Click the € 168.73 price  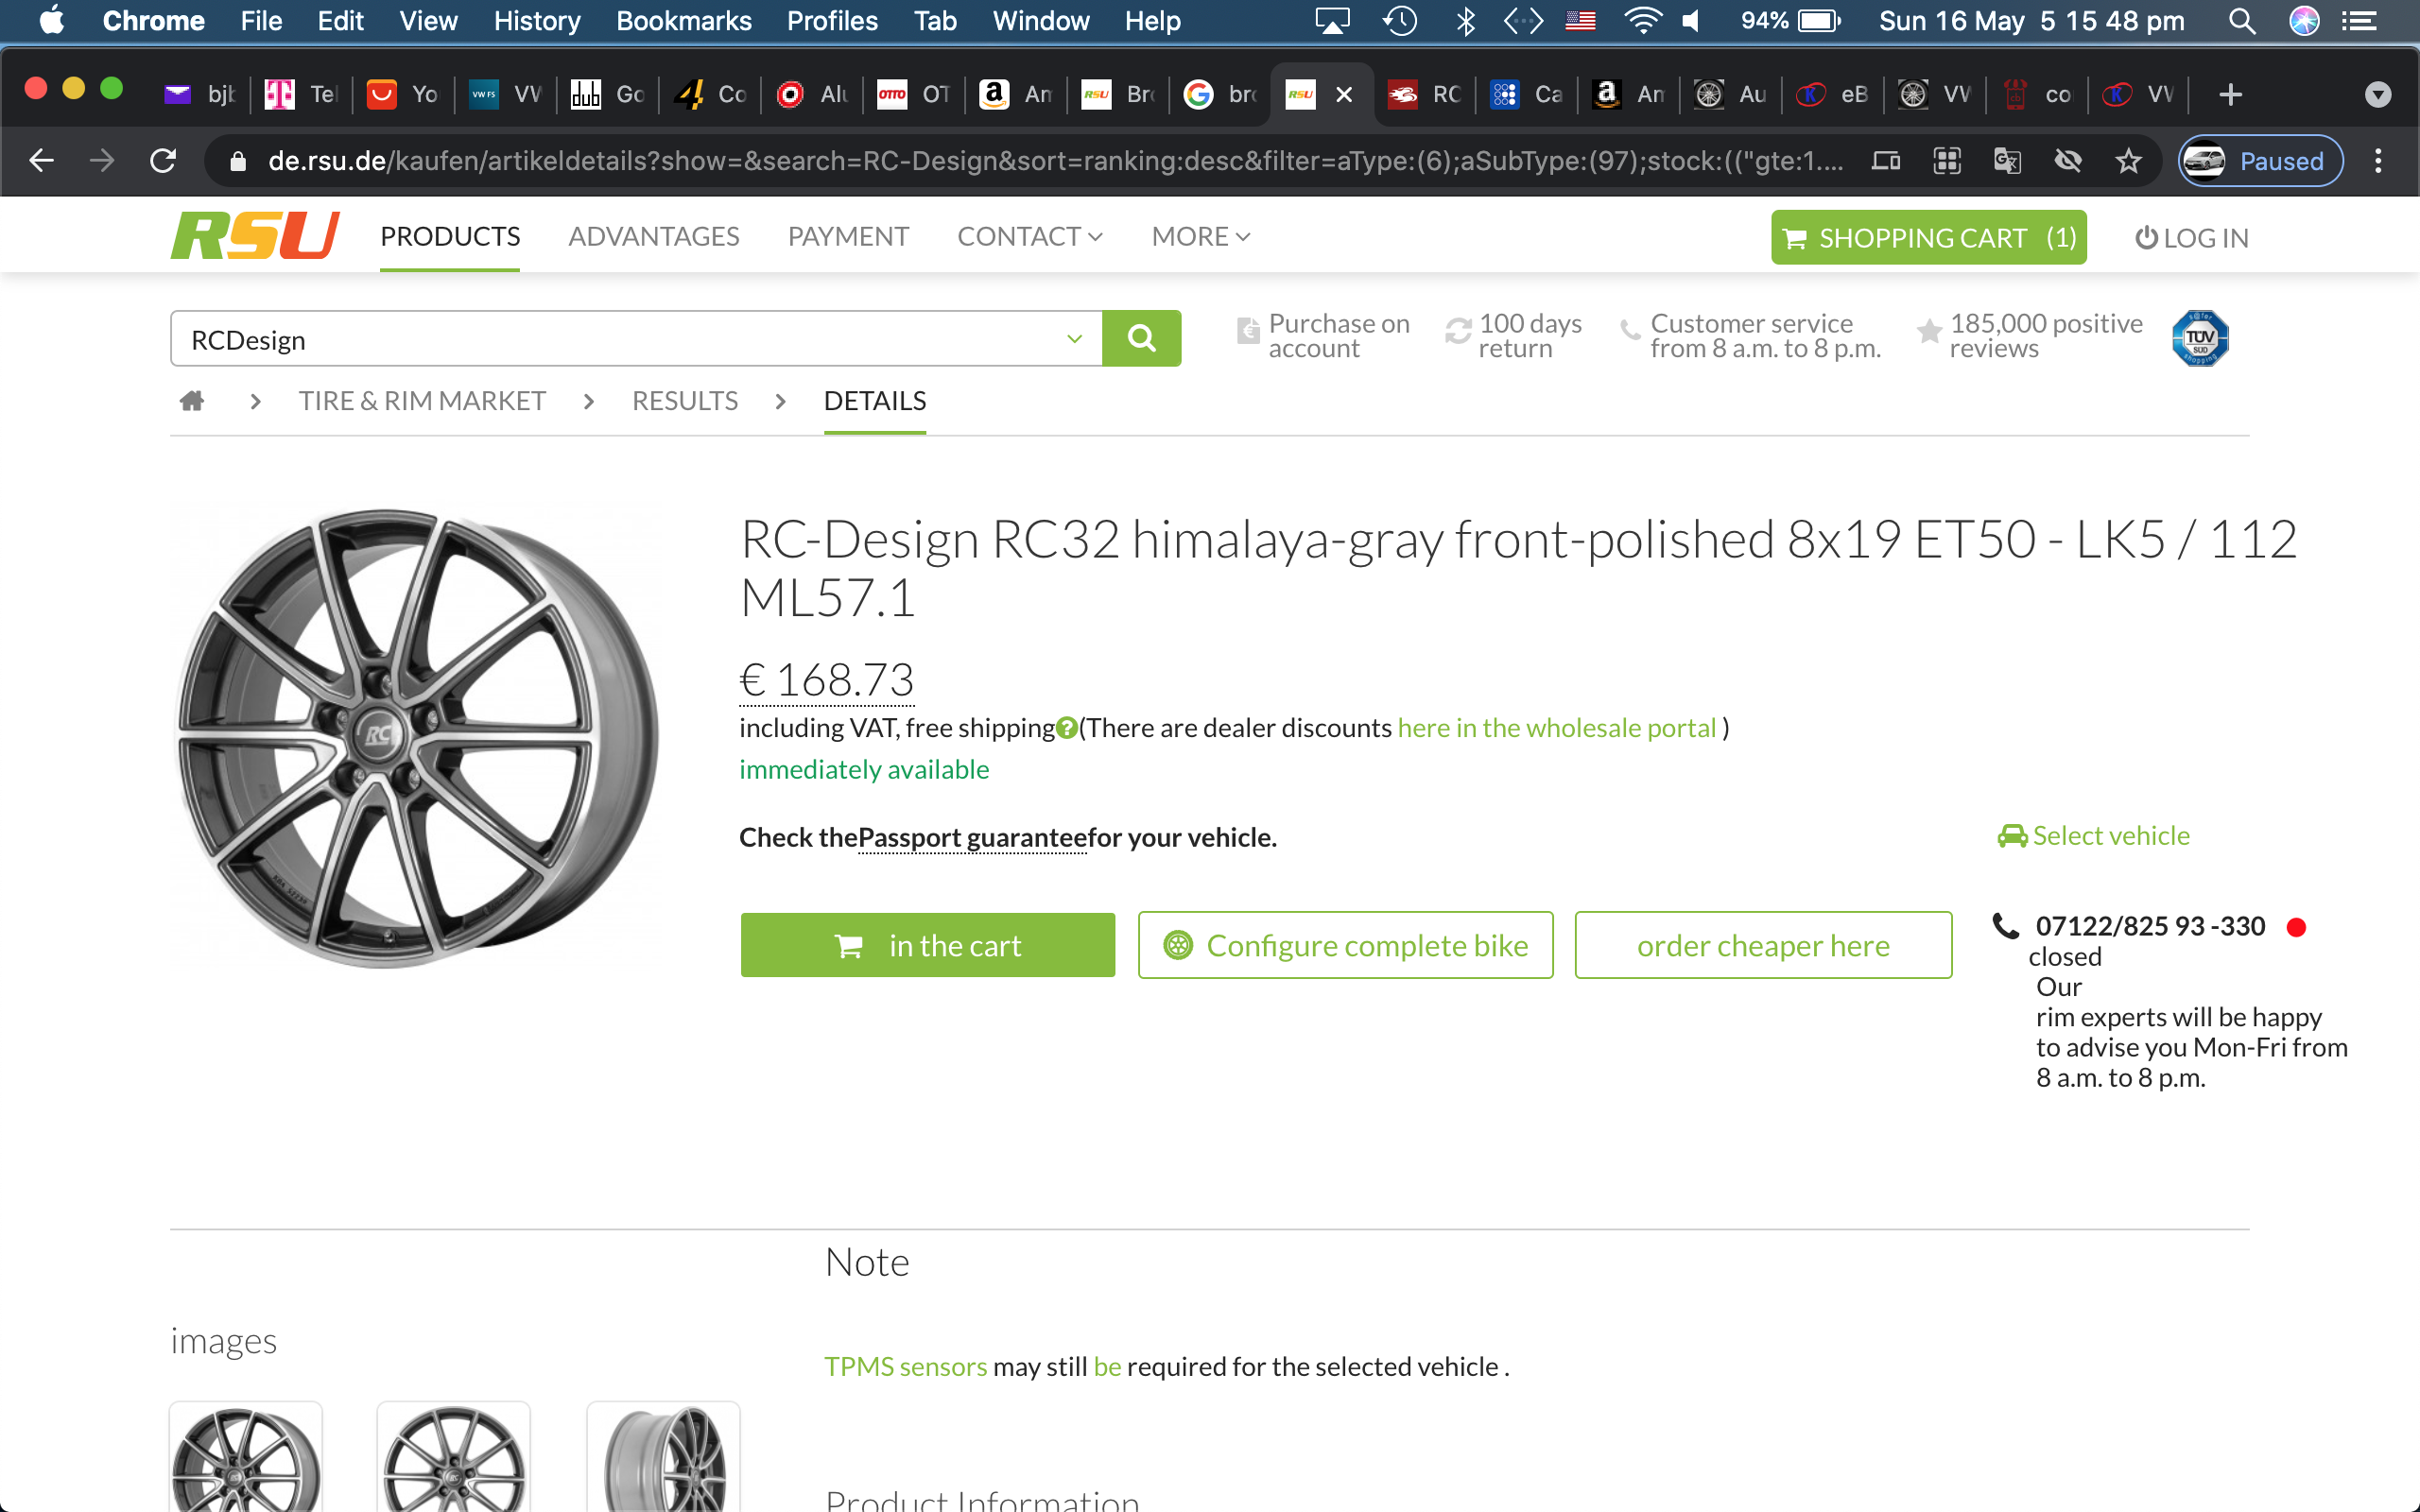point(826,680)
